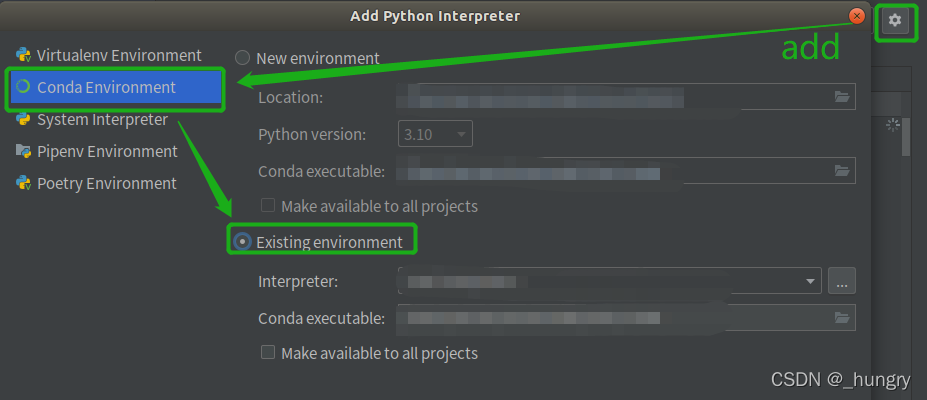Click the Conda Environment ring icon
927x400 pixels.
point(23,87)
